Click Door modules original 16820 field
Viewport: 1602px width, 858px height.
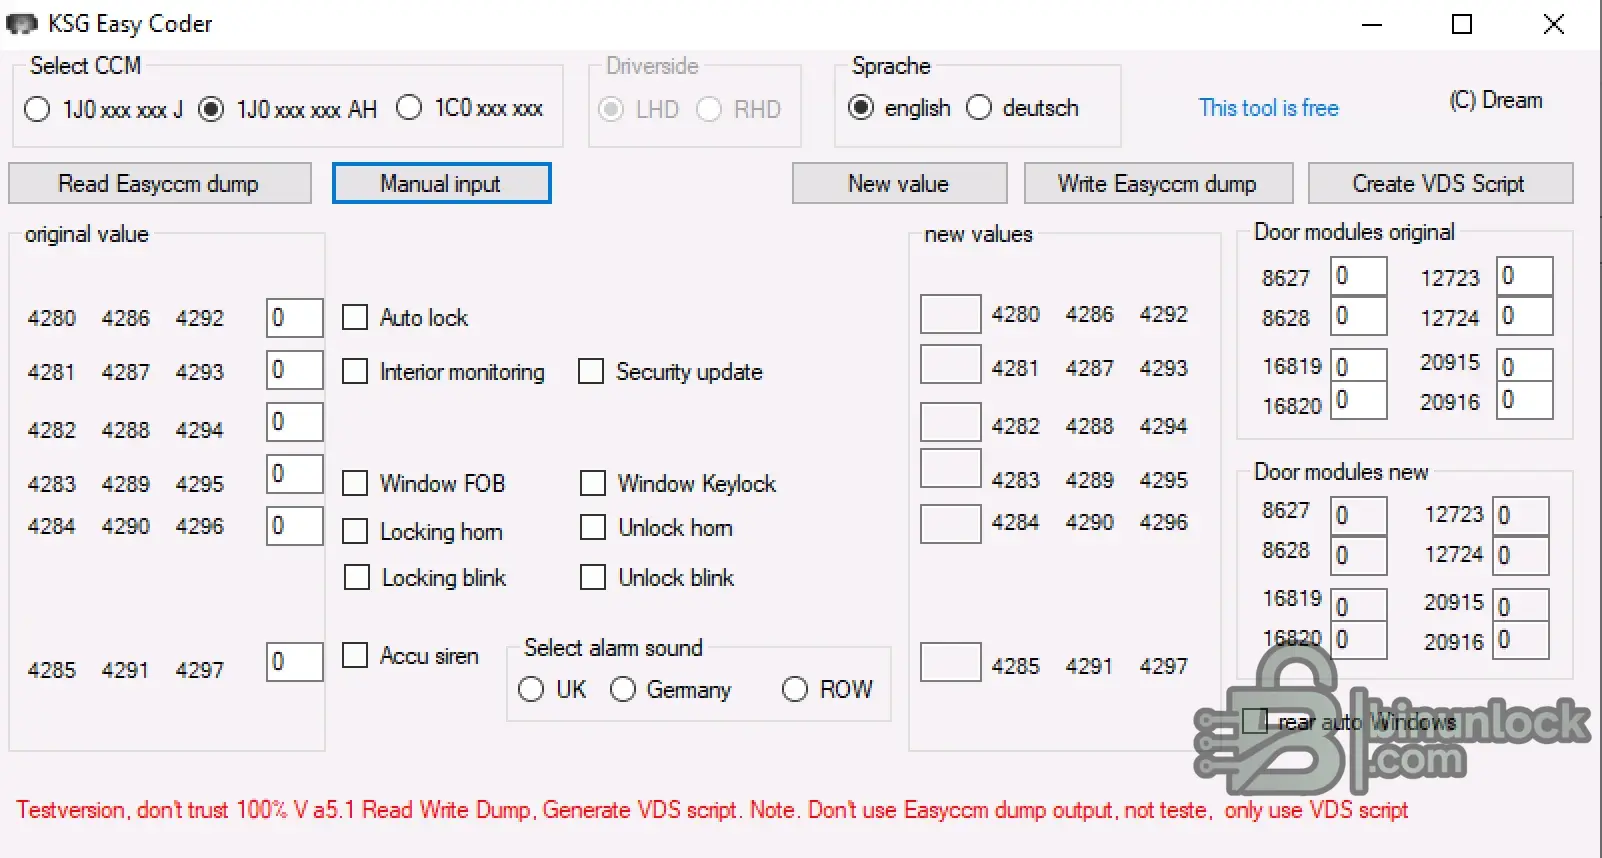click(1359, 400)
